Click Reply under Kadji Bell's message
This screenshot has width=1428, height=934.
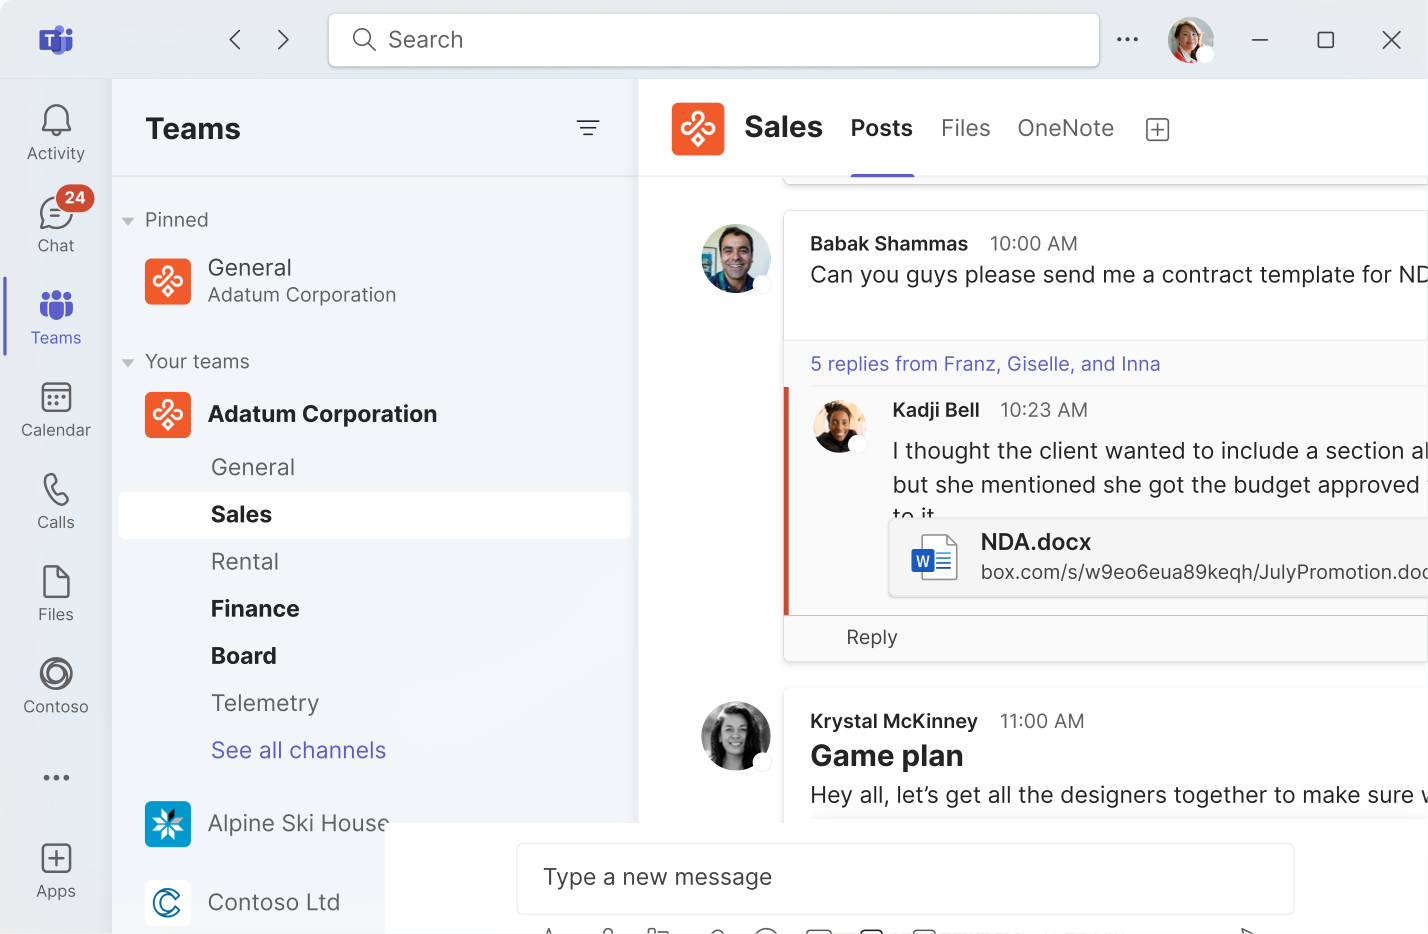(x=871, y=638)
